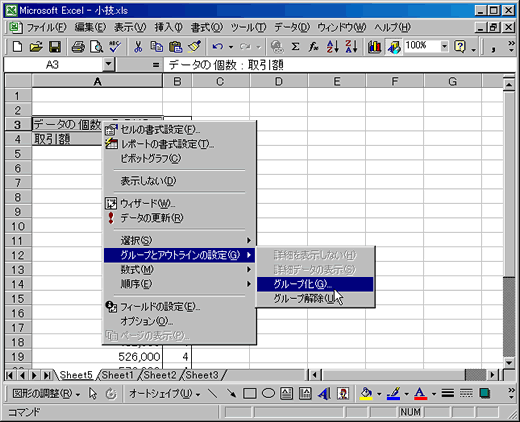
Task: Run the spelling check icon
Action: tap(115, 47)
